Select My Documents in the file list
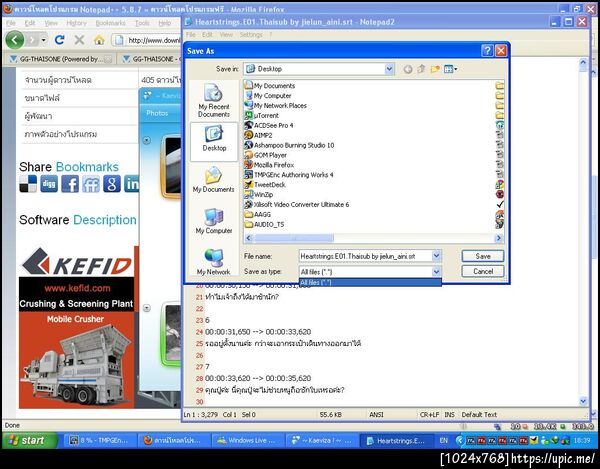Image resolution: width=600 pixels, height=469 pixels. 270,86
